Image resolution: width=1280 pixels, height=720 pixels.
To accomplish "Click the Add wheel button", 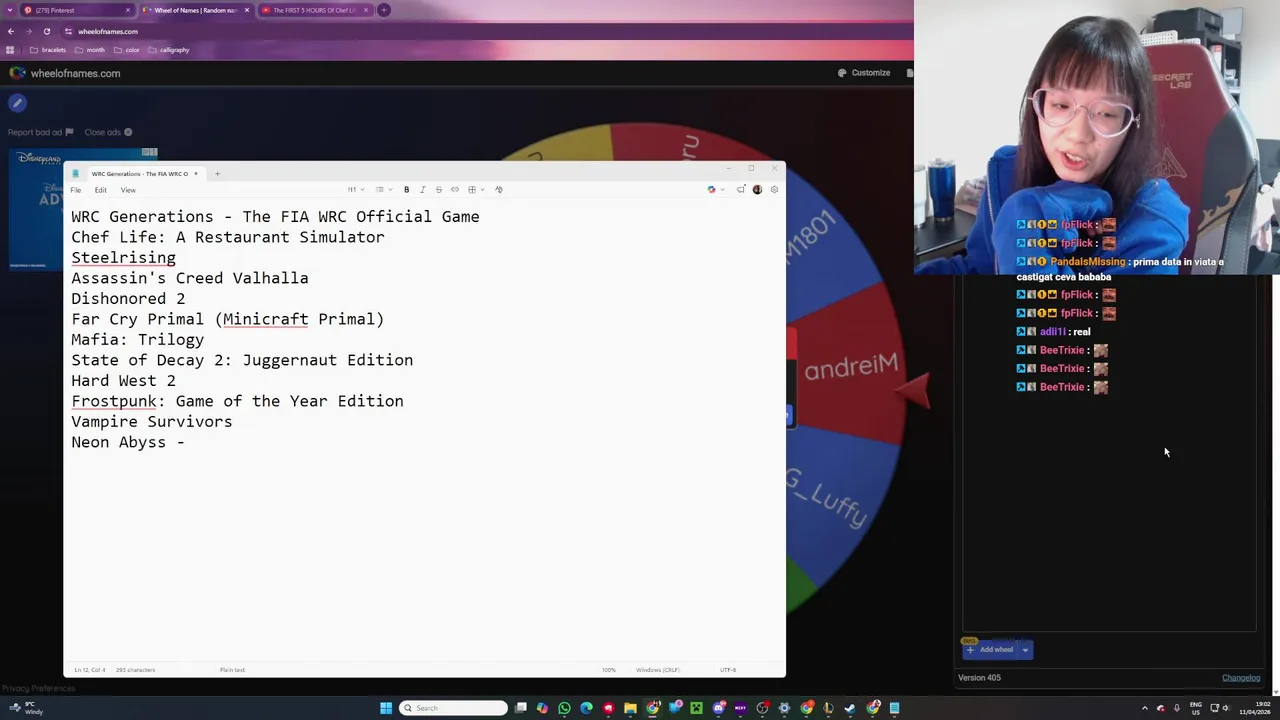I will 990,650.
